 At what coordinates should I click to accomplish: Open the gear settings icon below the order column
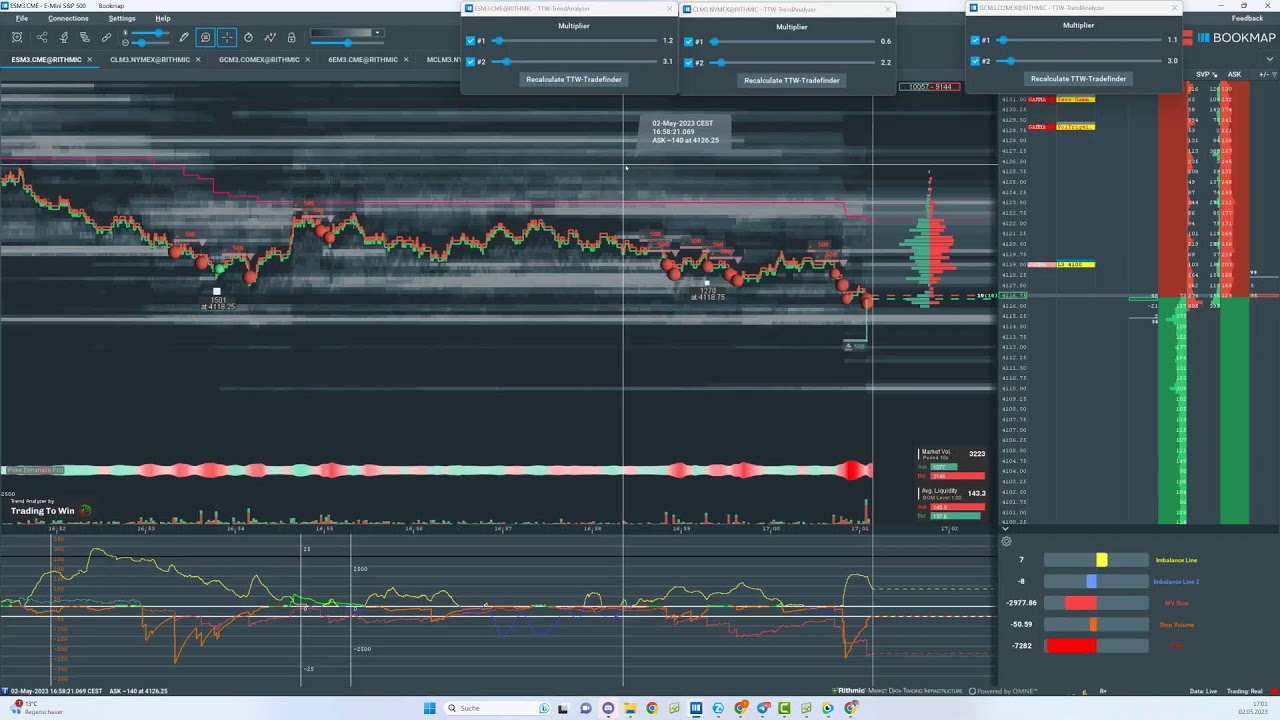(1006, 542)
